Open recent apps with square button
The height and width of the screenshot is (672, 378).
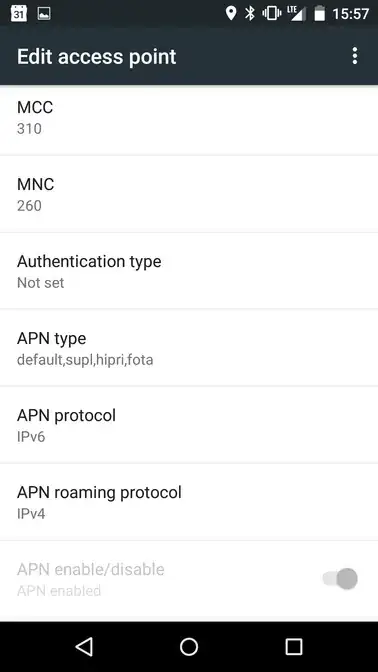tap(294, 647)
